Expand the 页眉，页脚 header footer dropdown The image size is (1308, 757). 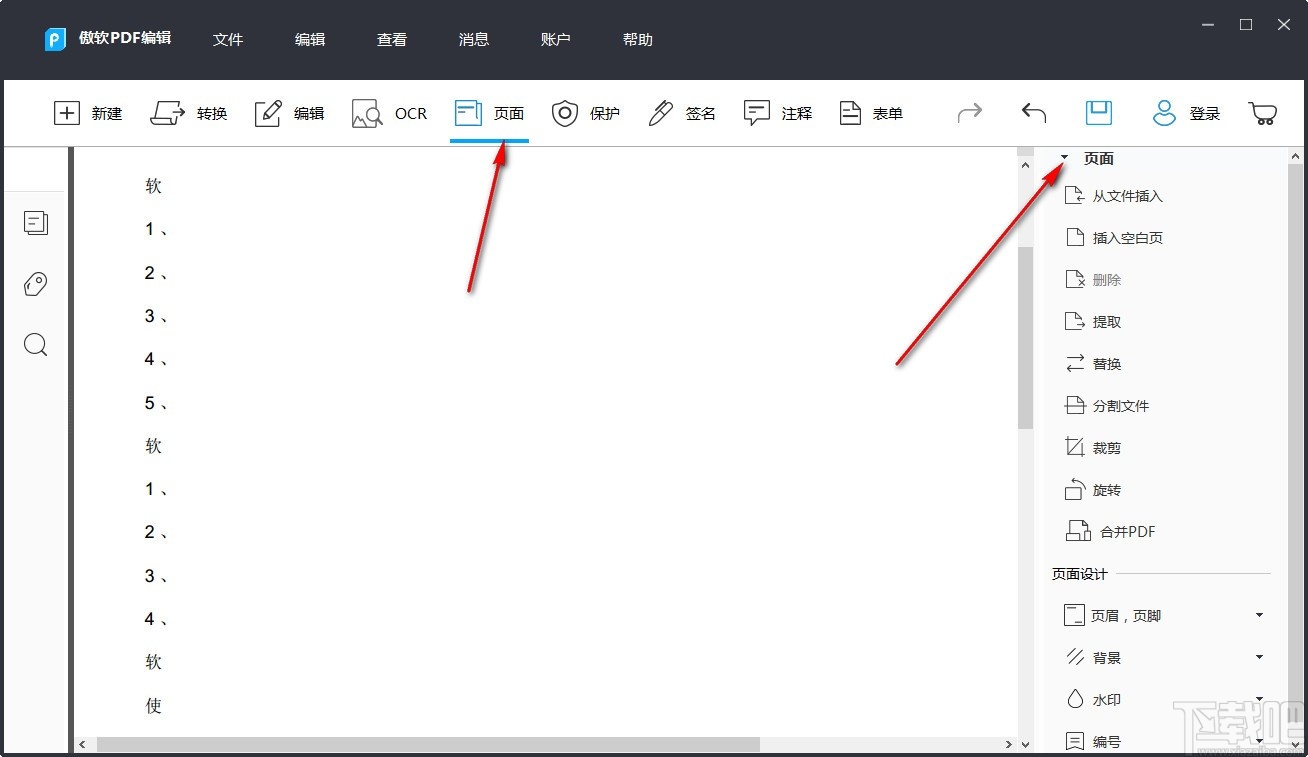(x=1258, y=615)
